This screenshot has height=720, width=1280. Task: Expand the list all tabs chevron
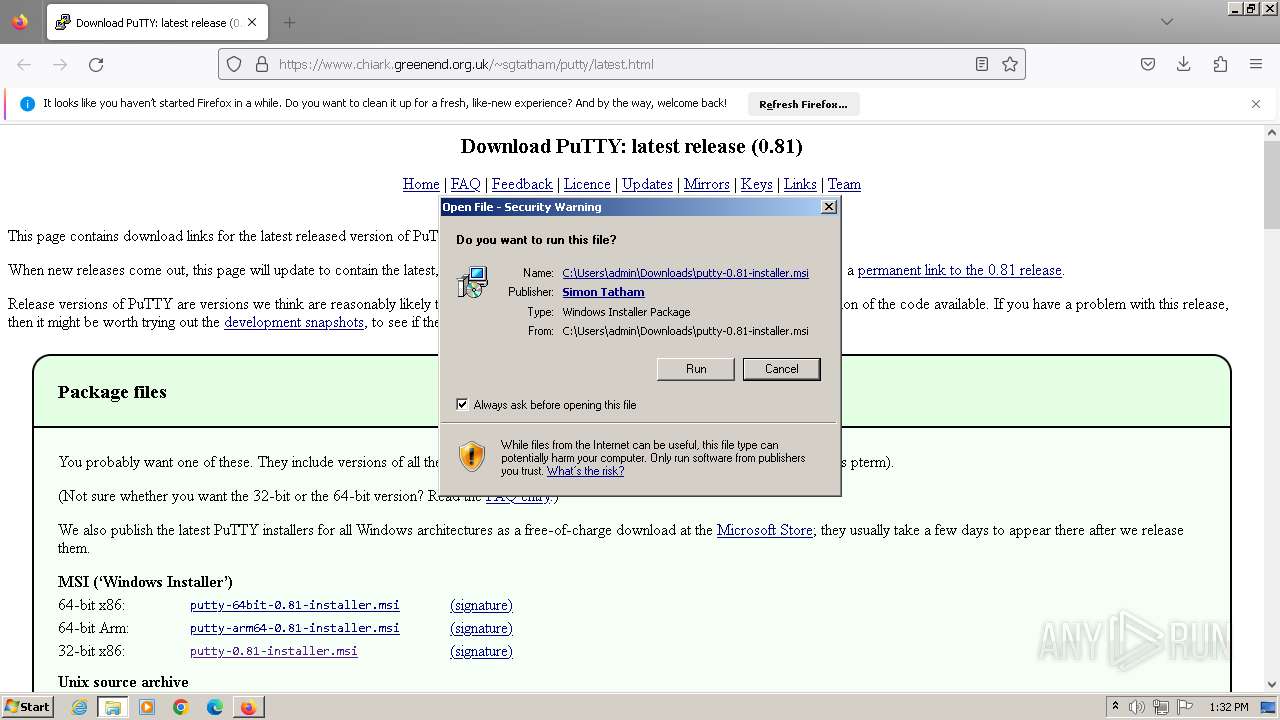pos(1166,22)
